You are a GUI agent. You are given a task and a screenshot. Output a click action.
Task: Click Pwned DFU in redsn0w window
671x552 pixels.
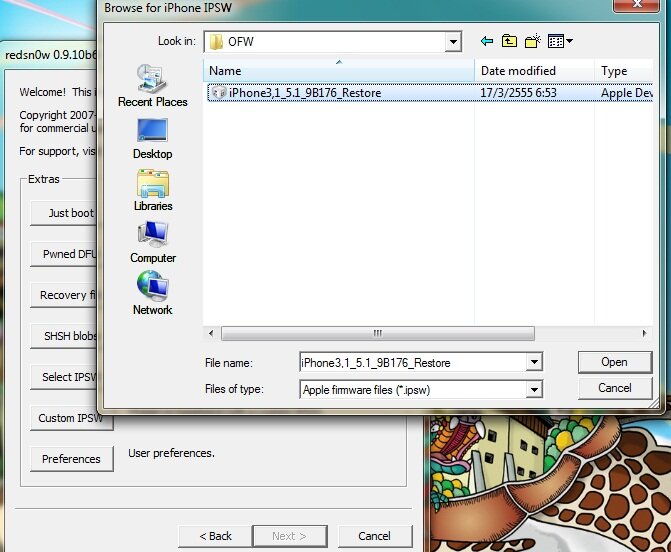(x=64, y=254)
